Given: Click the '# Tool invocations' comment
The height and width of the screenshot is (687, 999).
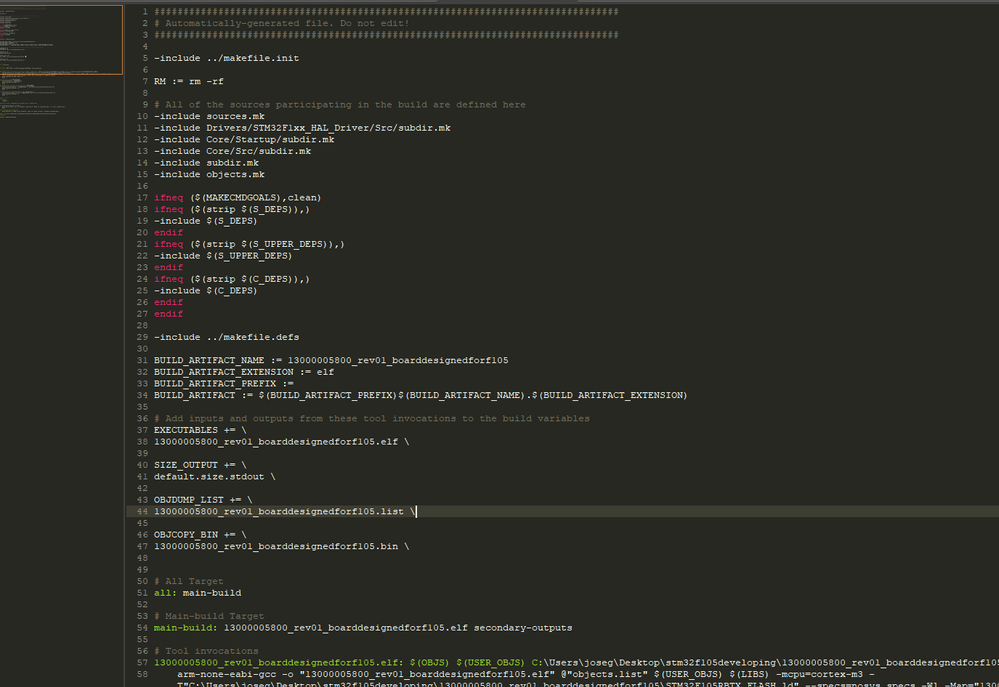Looking at the screenshot, I should click(206, 651).
